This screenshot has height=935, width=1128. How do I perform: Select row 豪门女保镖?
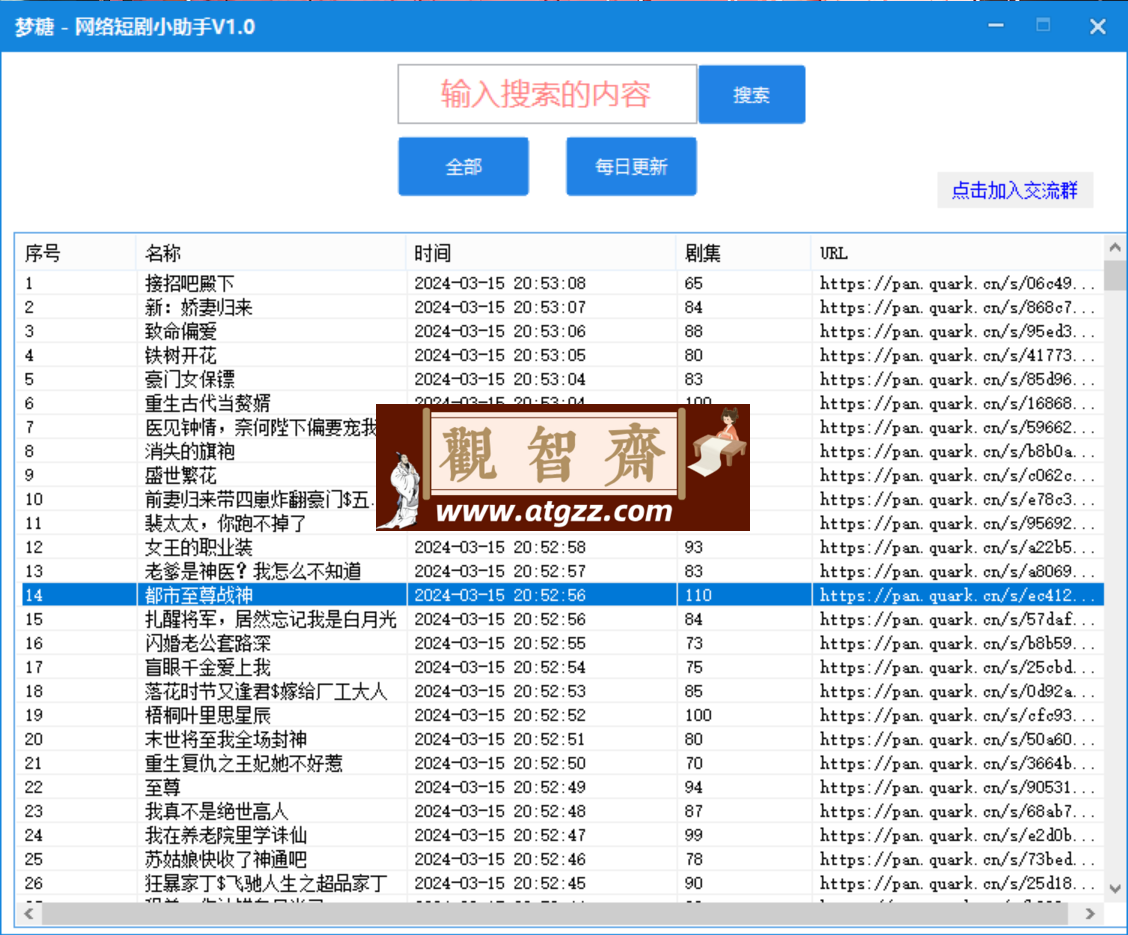point(560,379)
